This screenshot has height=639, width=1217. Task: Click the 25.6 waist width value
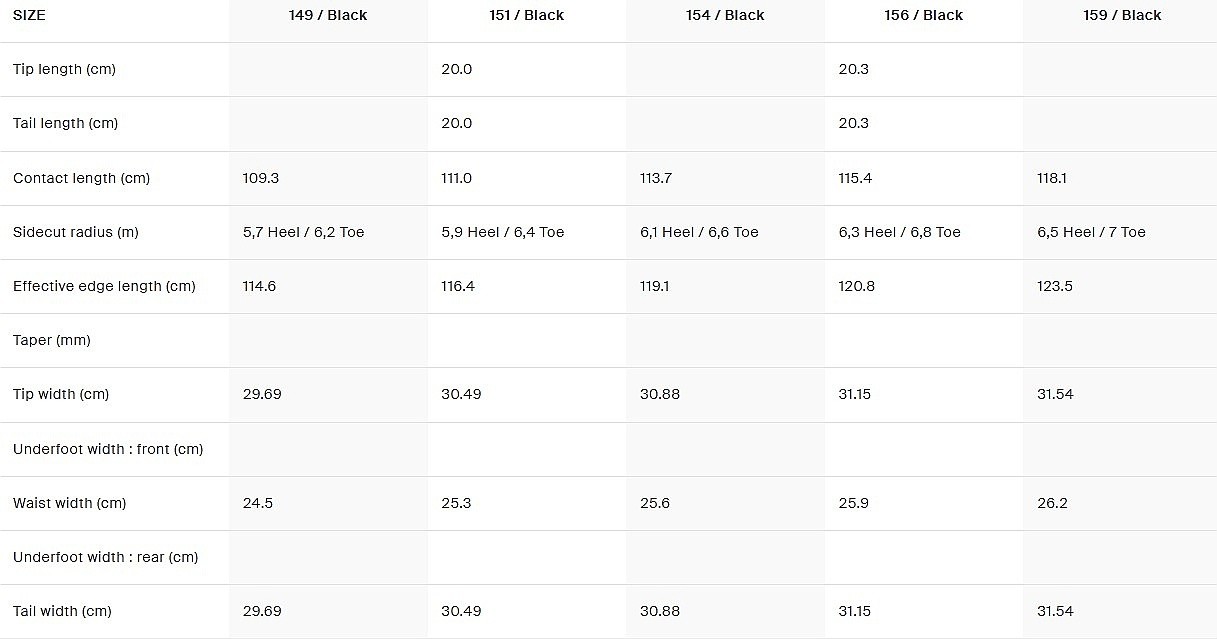(x=655, y=503)
